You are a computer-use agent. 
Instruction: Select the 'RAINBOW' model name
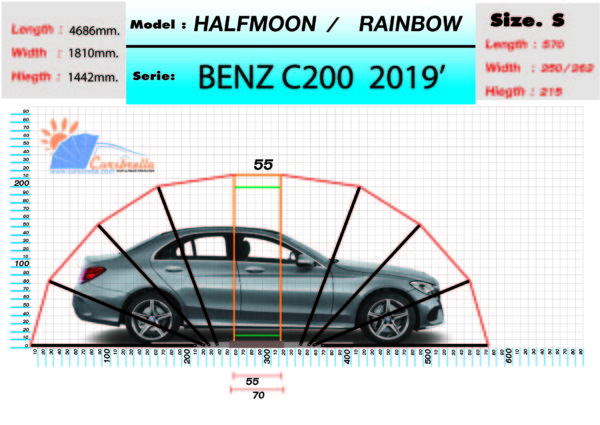[410, 24]
